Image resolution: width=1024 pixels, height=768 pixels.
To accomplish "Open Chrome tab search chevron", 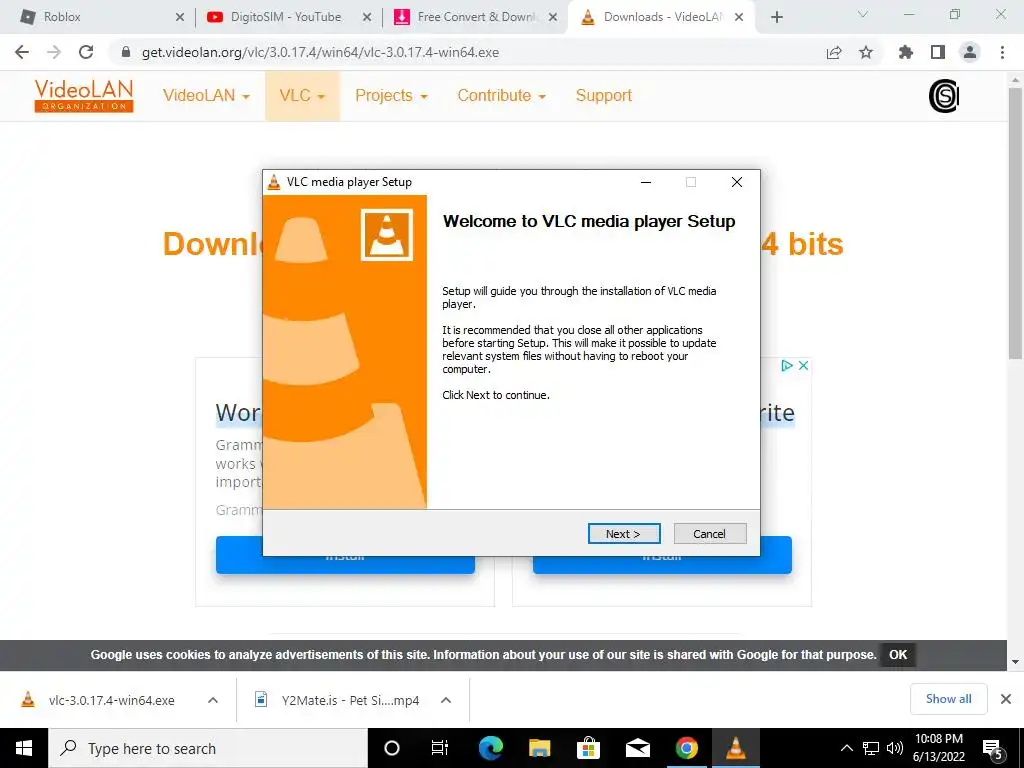I will [x=863, y=14].
